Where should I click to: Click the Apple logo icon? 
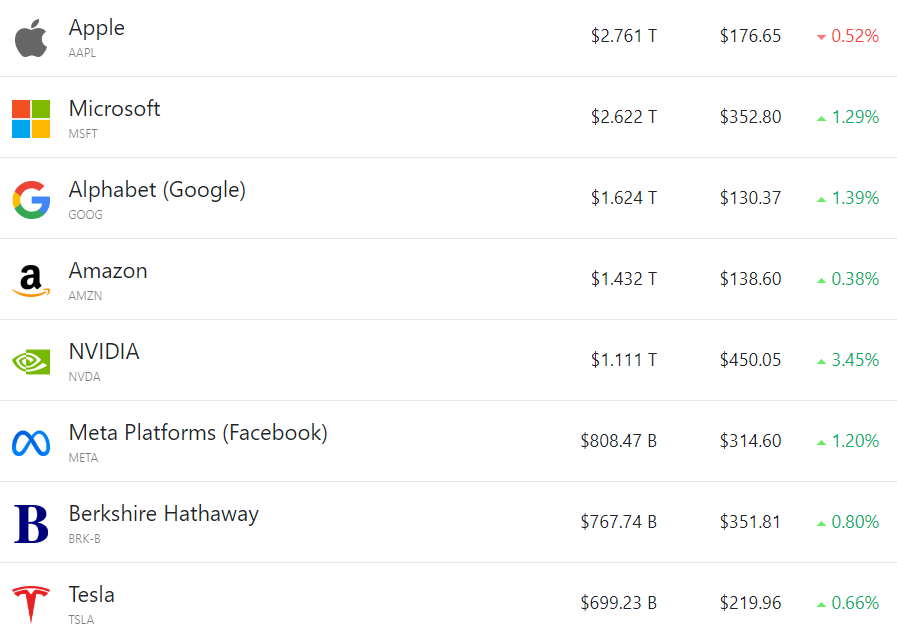[x=31, y=38]
